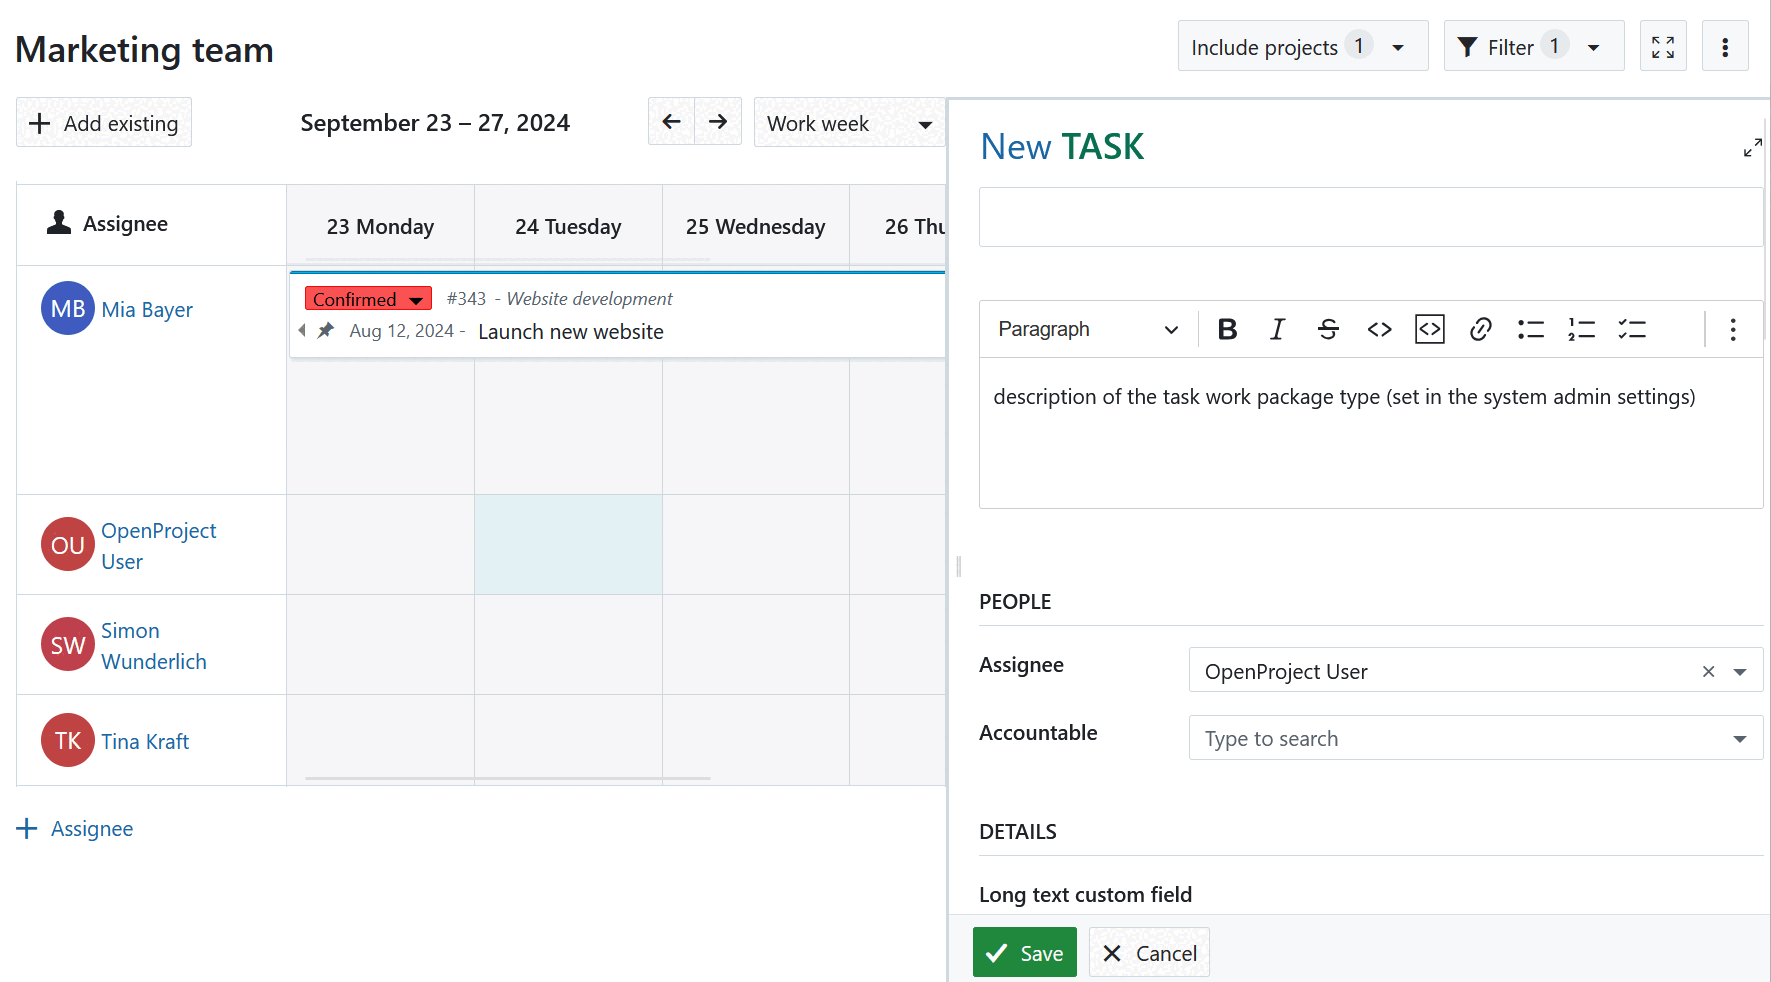Open the Work week view dropdown
The image size is (1771, 982).
point(849,122)
